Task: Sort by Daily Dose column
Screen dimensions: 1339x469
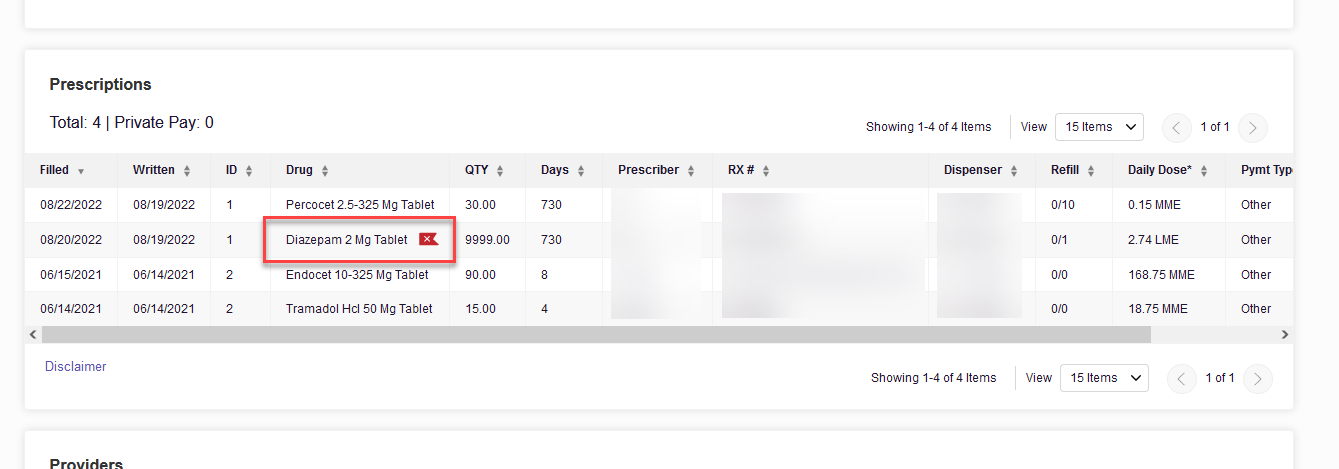Action: (x=1204, y=171)
